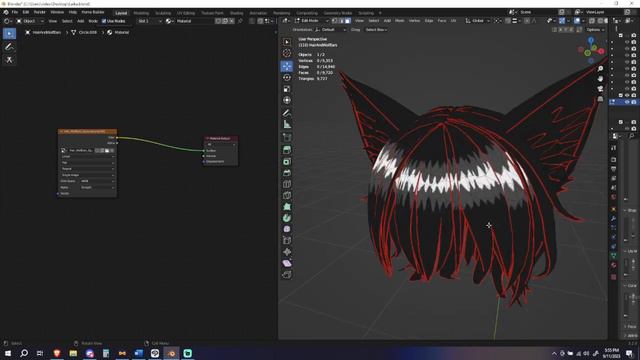Switch to the UV Editing workspace tab
The image size is (640, 360).
[186, 13]
